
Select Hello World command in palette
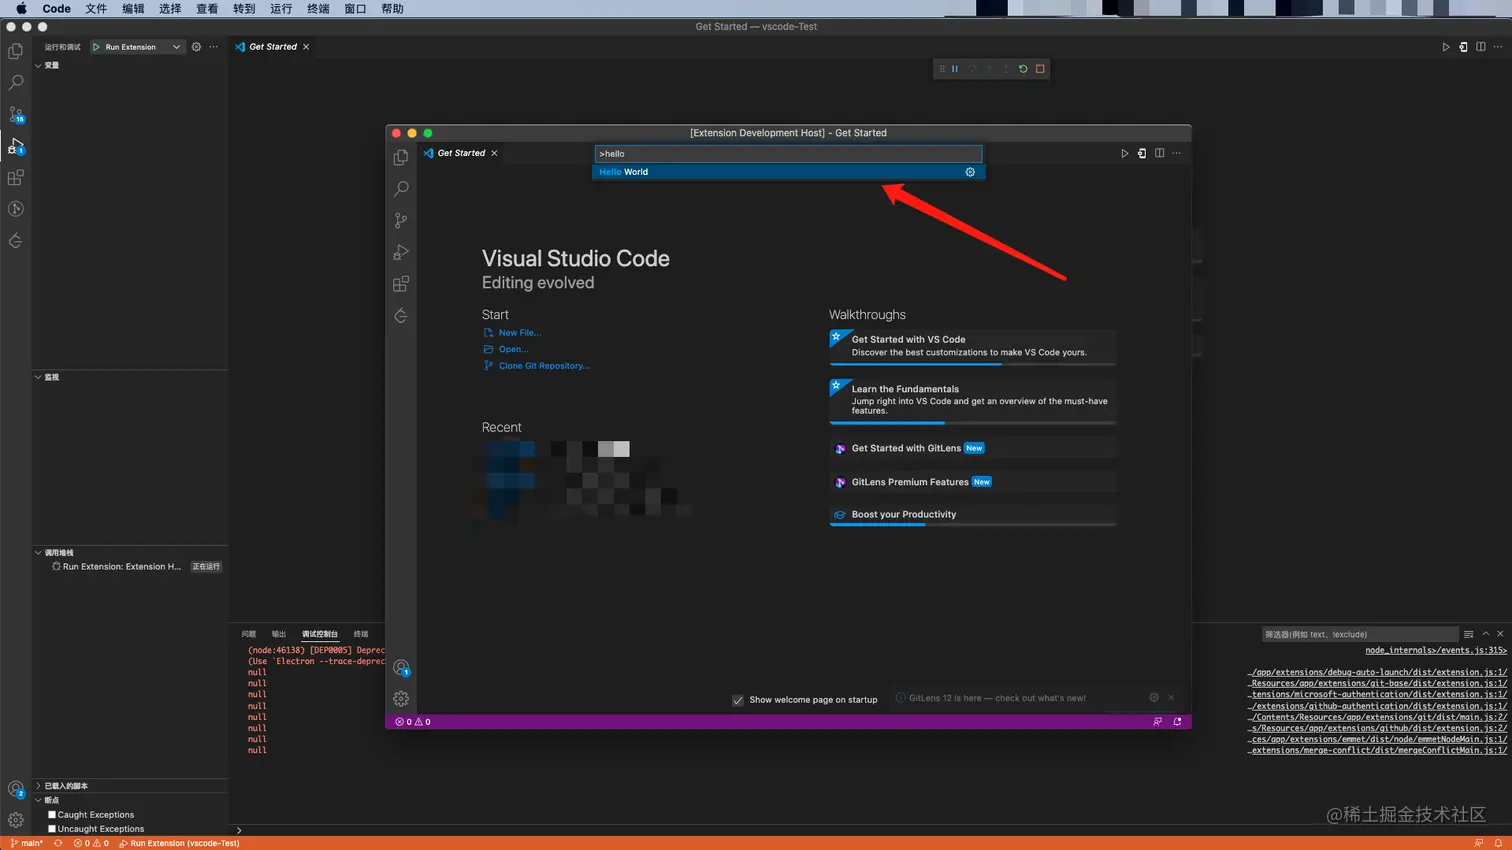[x=789, y=172]
